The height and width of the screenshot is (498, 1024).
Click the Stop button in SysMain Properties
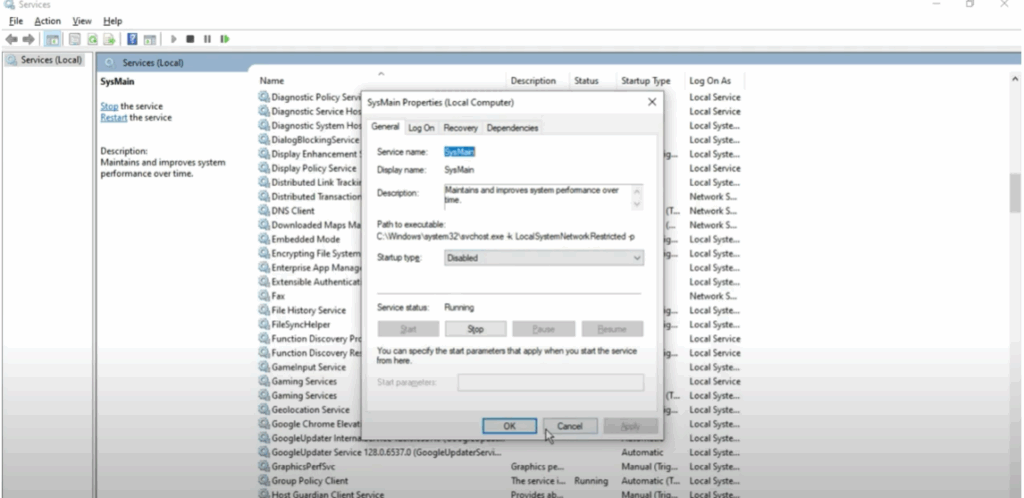pos(475,329)
